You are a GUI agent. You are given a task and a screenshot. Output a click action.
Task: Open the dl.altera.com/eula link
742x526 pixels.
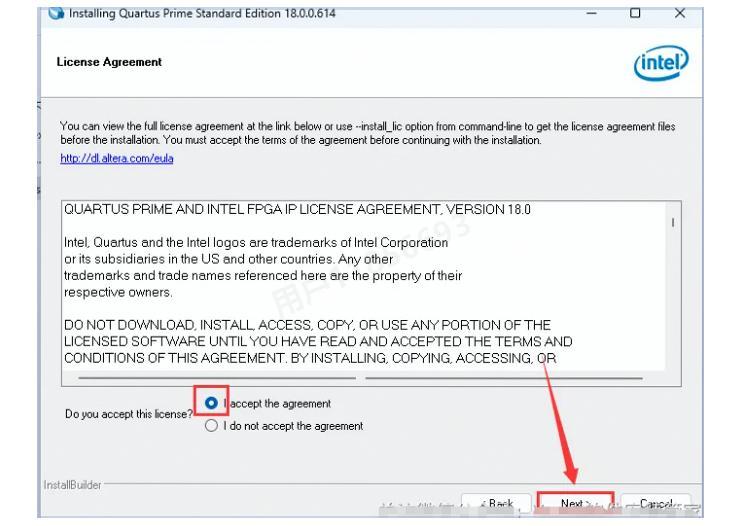pyautogui.click(x=117, y=158)
